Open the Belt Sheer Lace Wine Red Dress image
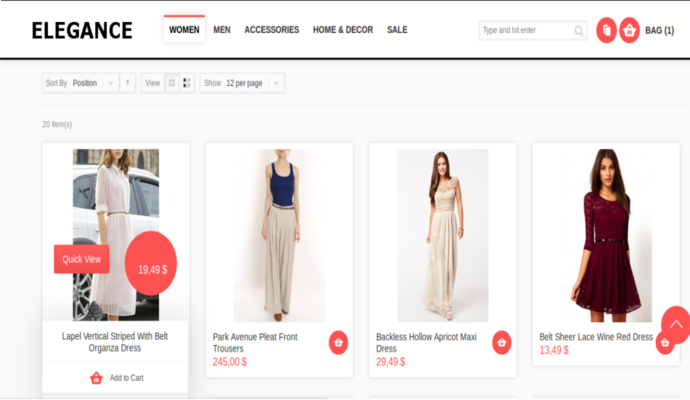 point(606,235)
